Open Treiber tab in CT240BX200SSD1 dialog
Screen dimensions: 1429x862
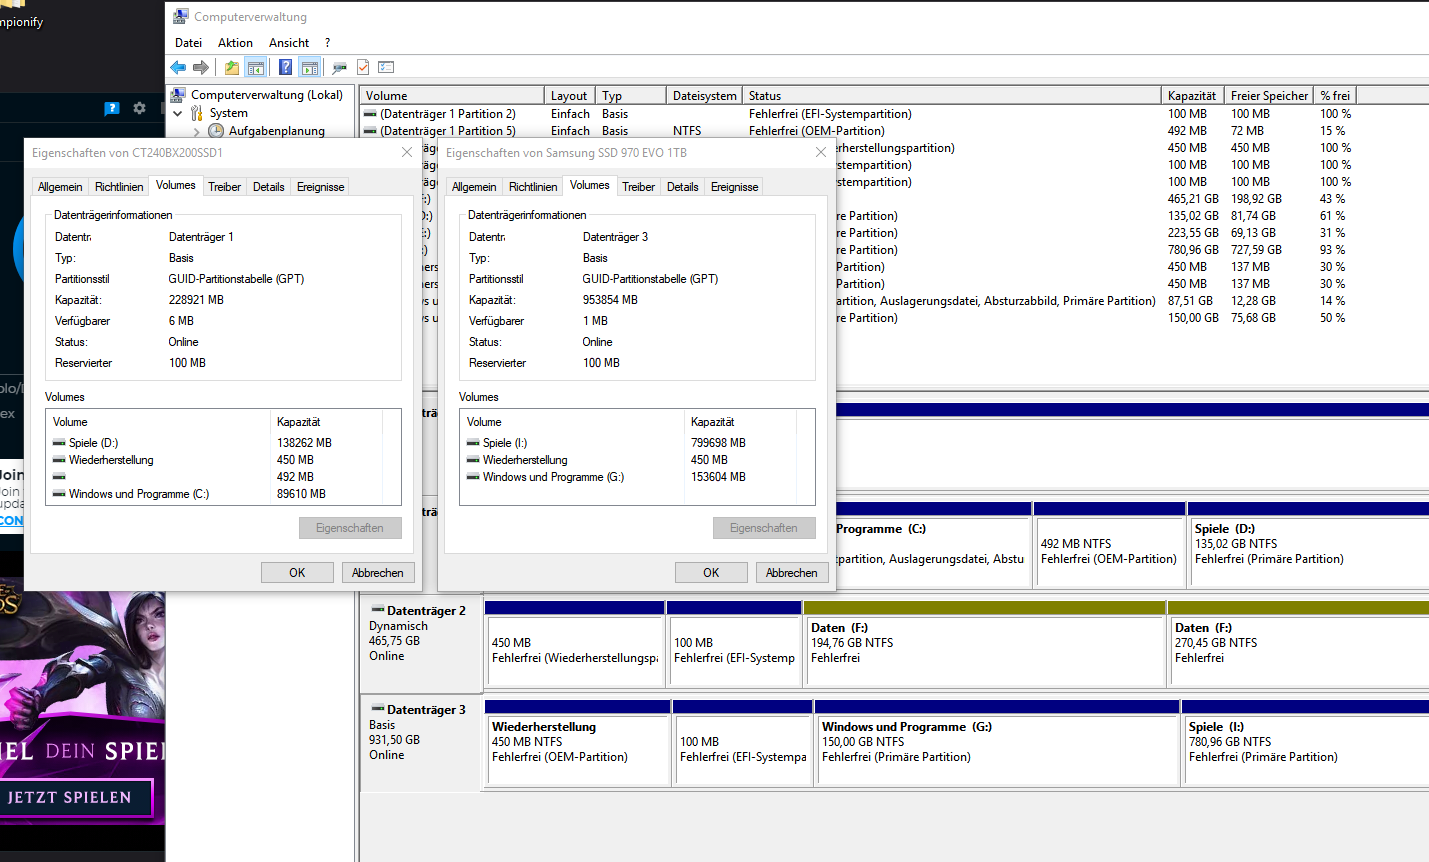[x=224, y=187]
